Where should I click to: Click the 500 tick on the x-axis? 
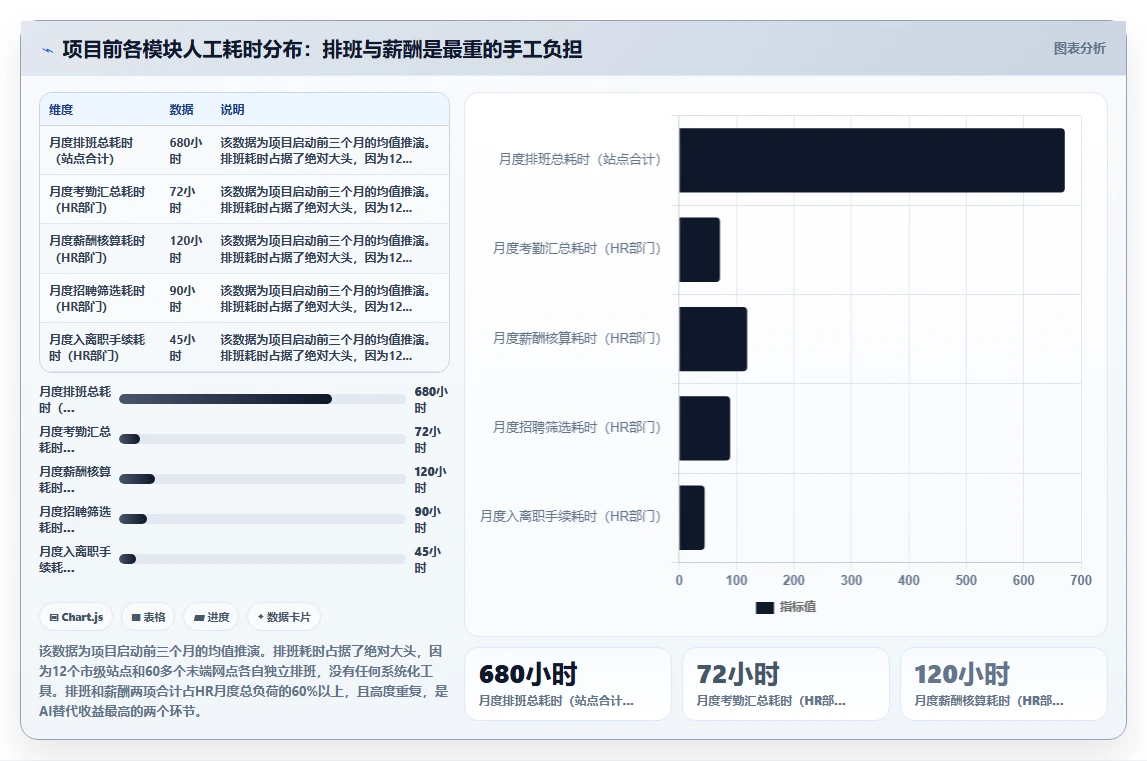(966, 580)
